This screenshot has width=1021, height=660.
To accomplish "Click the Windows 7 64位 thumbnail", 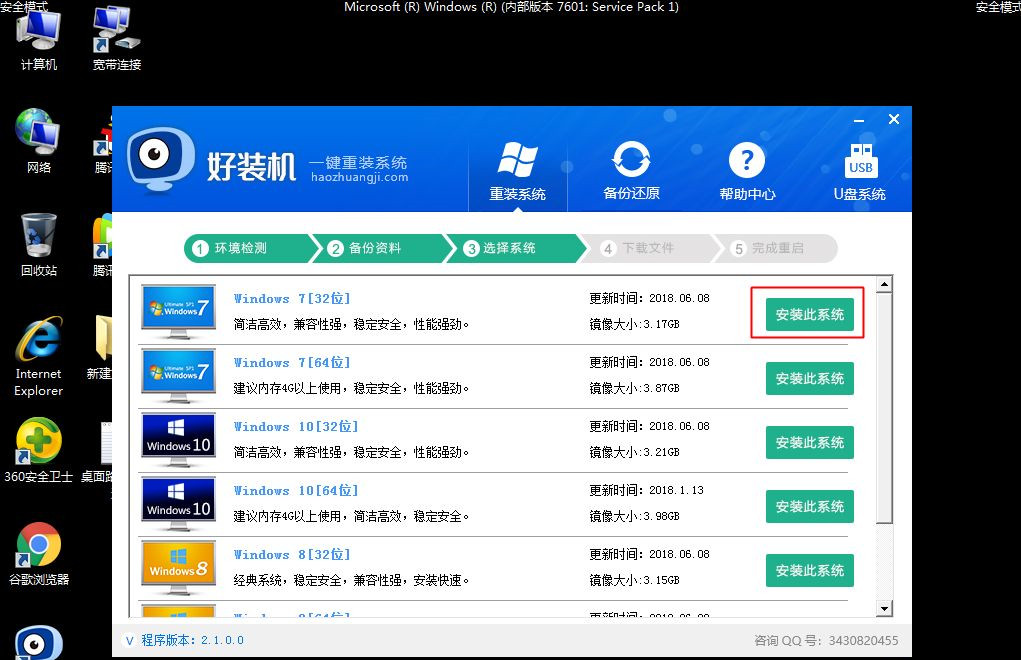I will click(177, 378).
